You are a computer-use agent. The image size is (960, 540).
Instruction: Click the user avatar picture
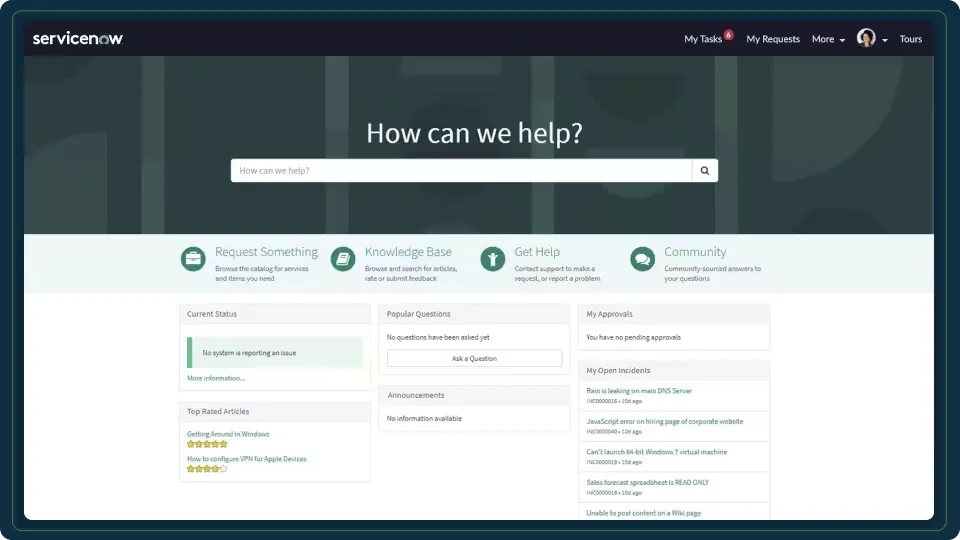pyautogui.click(x=866, y=38)
